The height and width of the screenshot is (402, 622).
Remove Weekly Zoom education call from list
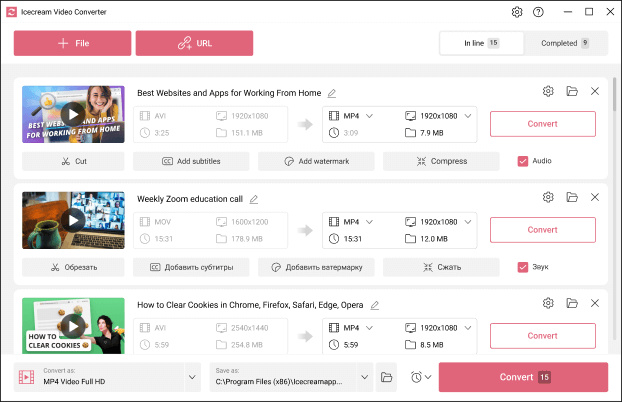coord(595,197)
